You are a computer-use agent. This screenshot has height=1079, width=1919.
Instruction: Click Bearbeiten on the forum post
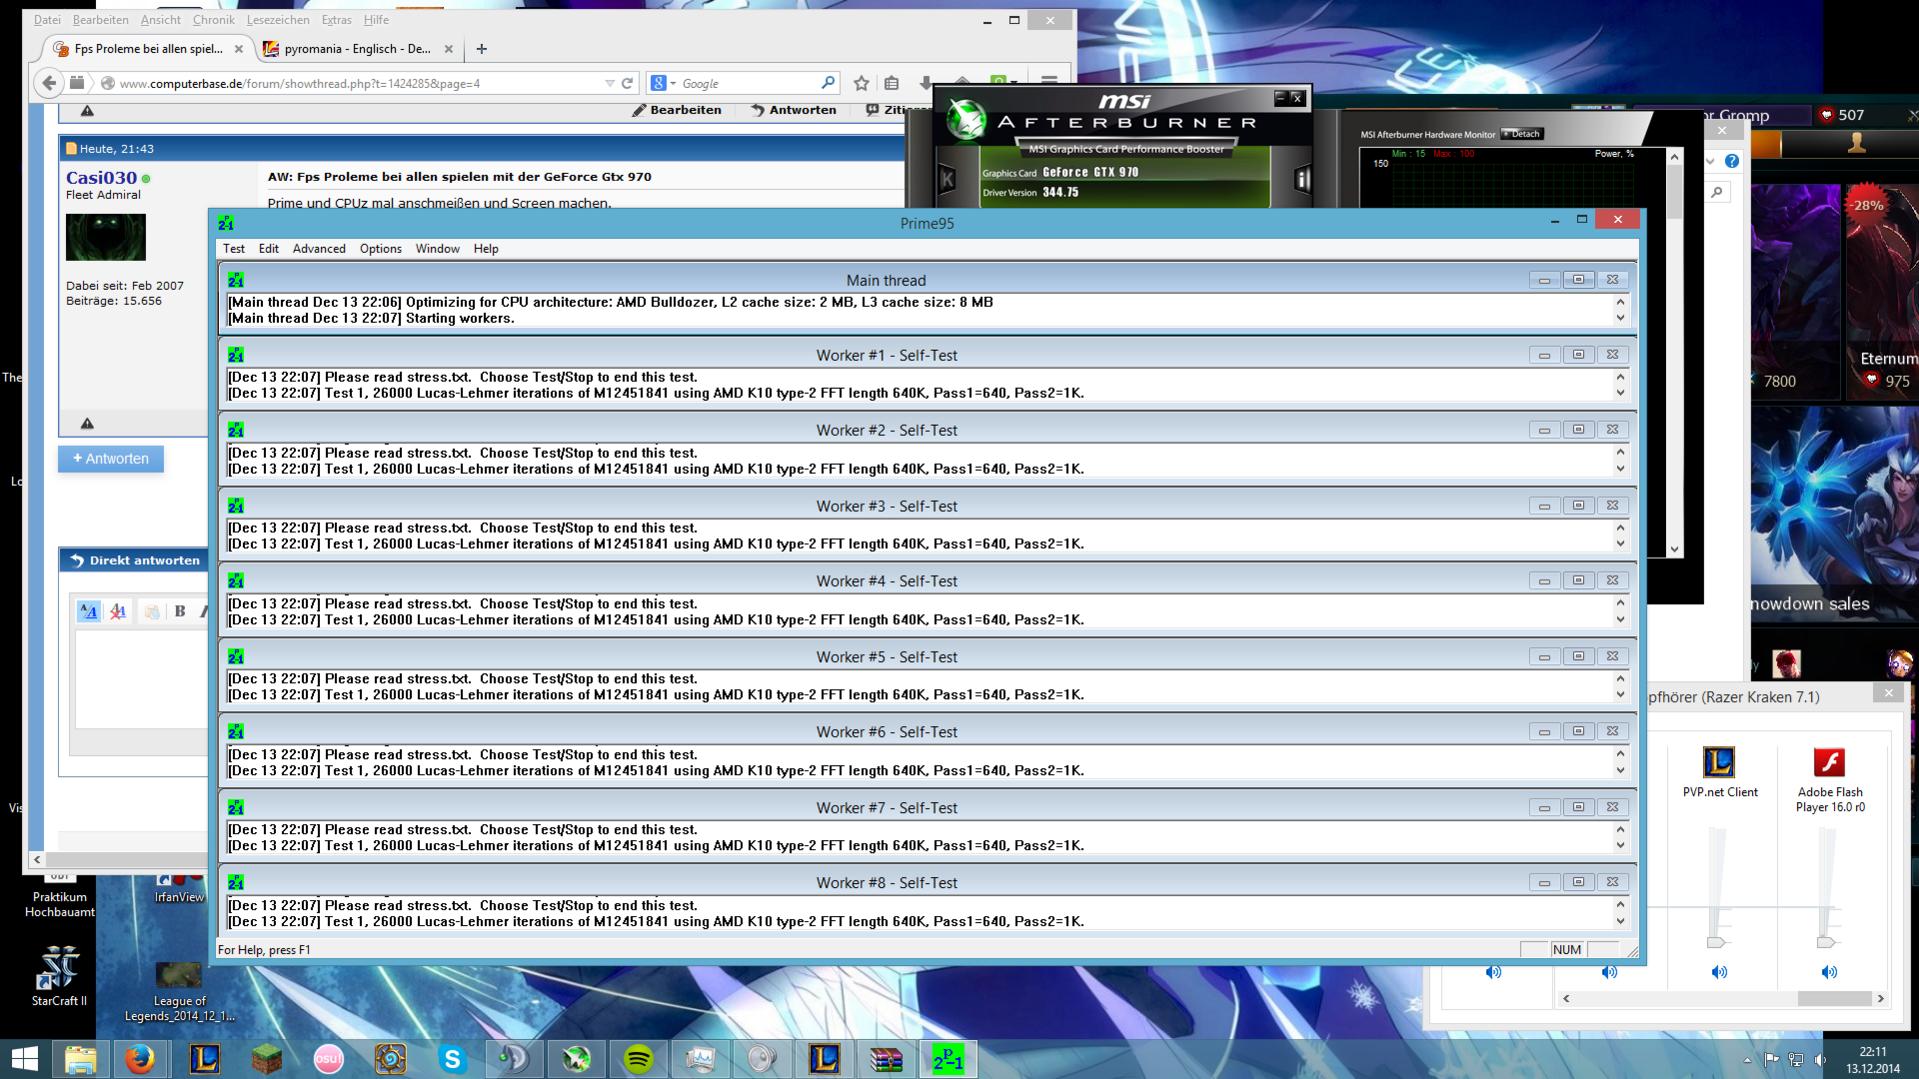tap(677, 110)
